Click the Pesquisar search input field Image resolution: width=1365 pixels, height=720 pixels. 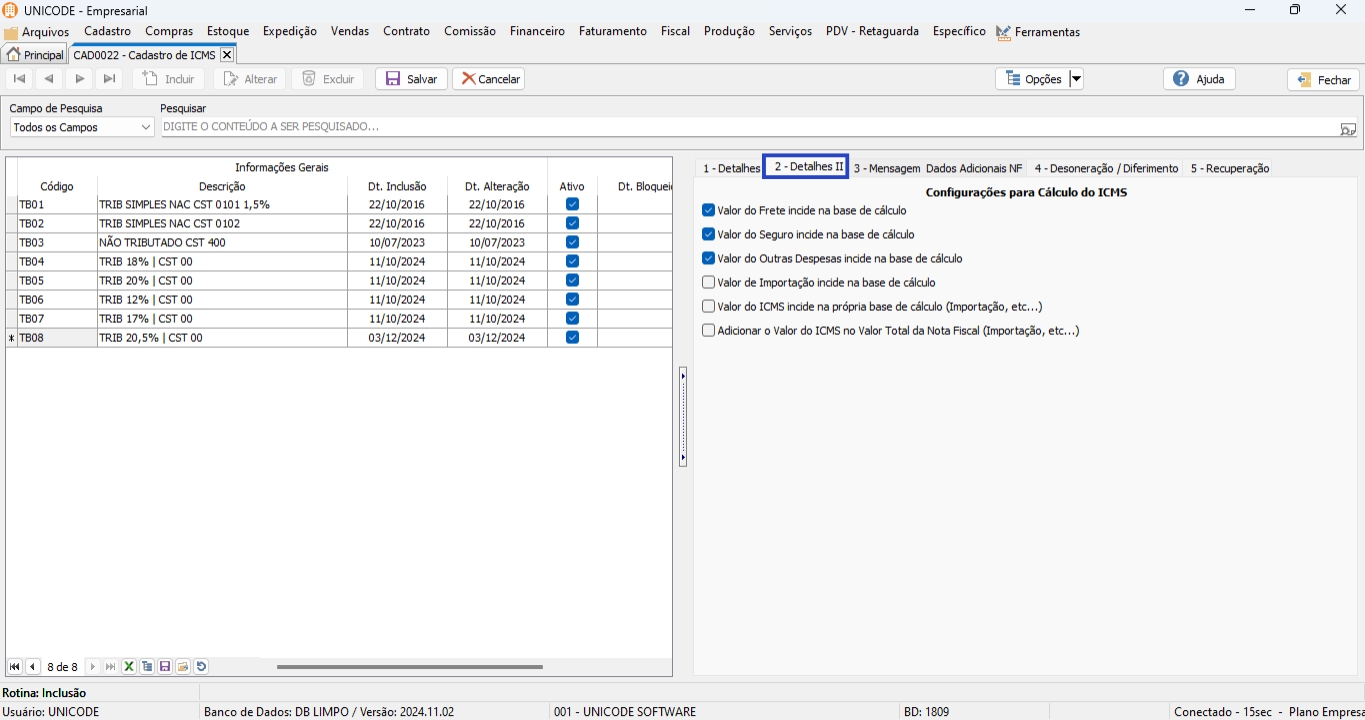pyautogui.click(x=740, y=127)
